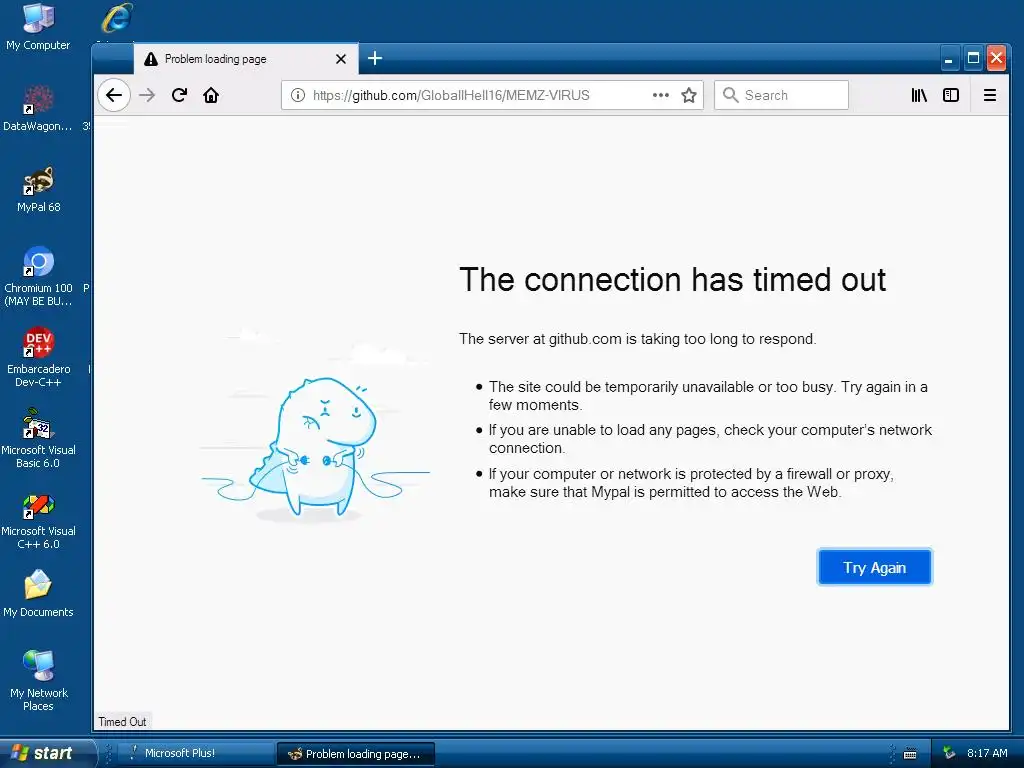1024x768 pixels.
Task: Click Problem loading page taskbar button
Action: pyautogui.click(x=356, y=754)
